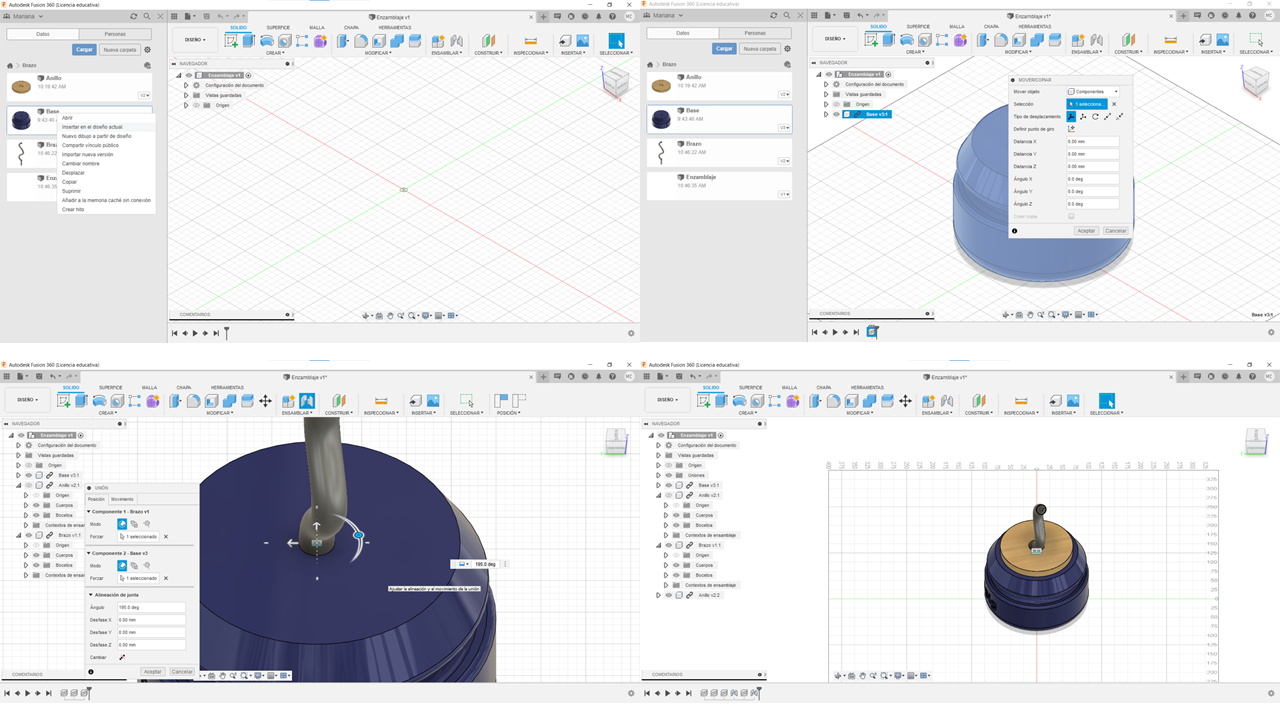The image size is (1280, 720).
Task: Collapse the Componente 1 - Brazo v1 section
Action: tap(88, 511)
